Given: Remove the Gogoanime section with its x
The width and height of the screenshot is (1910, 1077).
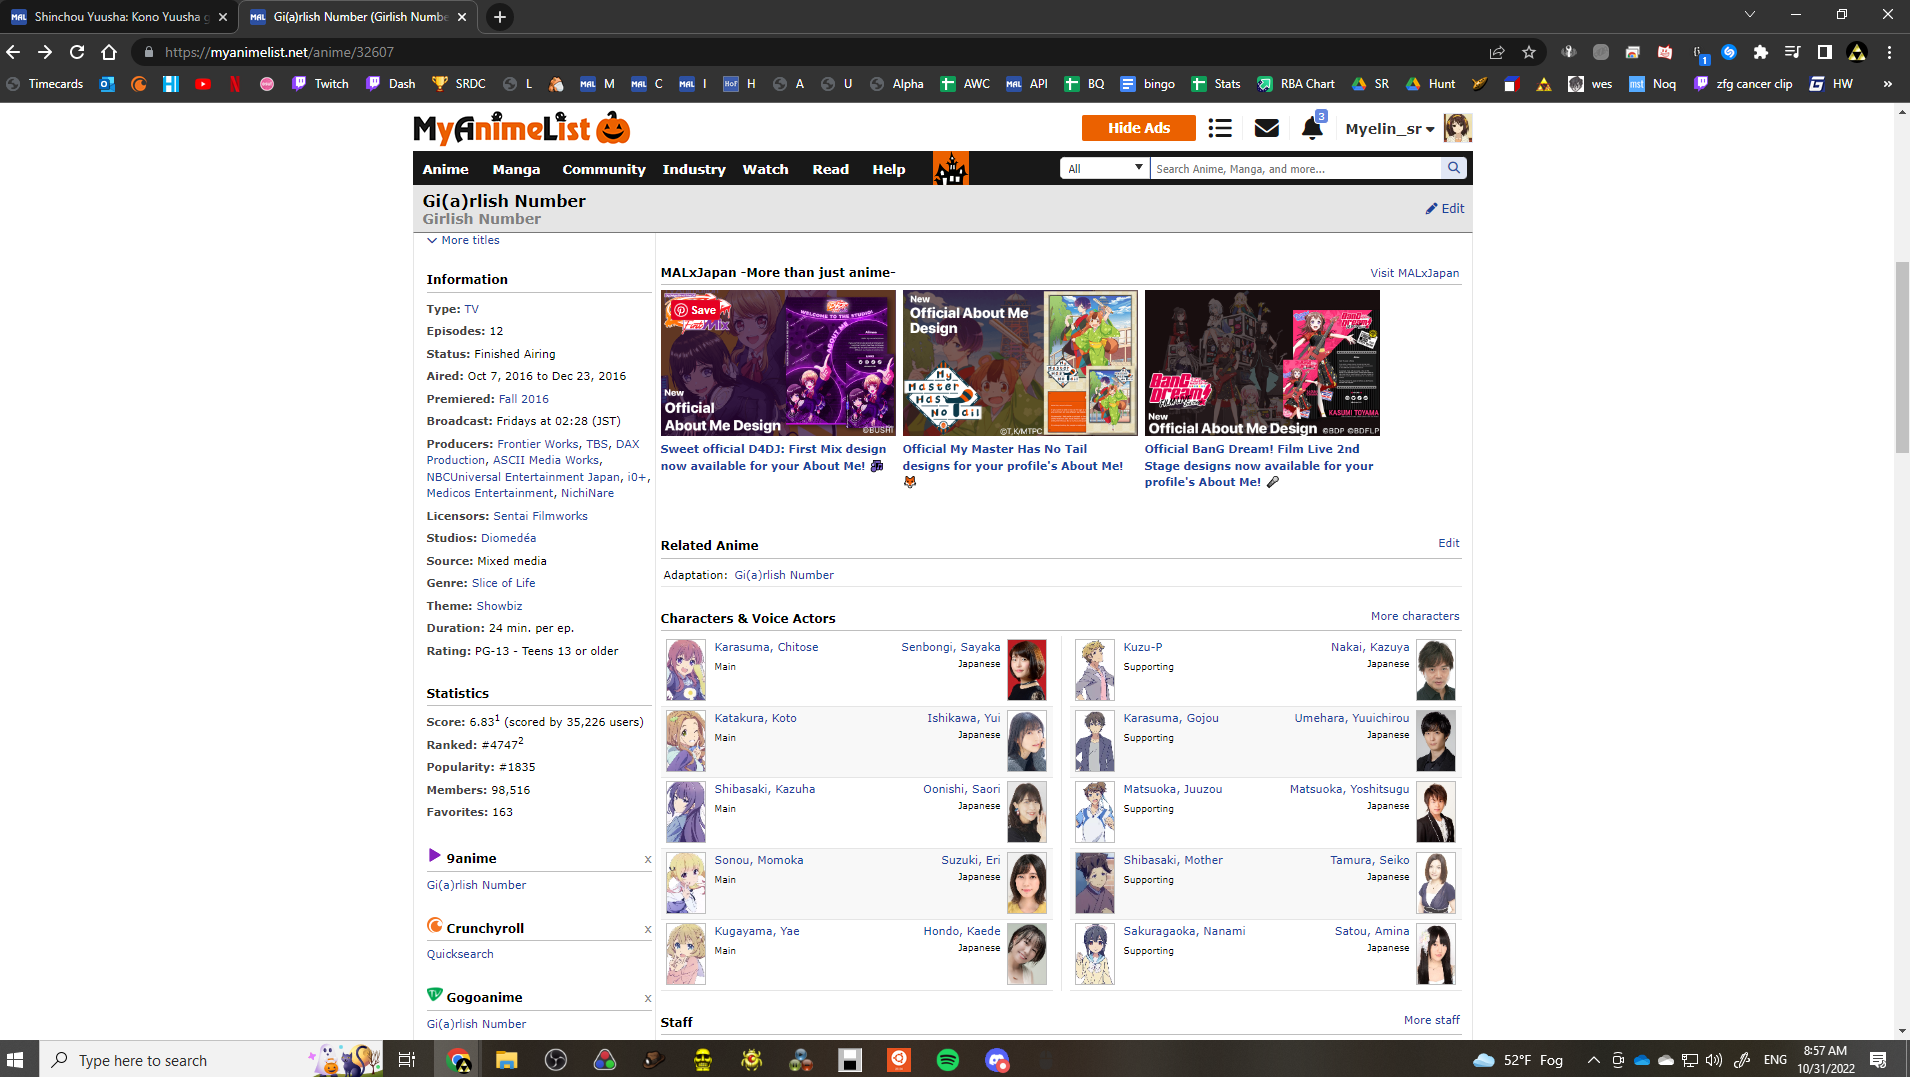Looking at the screenshot, I should click(648, 998).
